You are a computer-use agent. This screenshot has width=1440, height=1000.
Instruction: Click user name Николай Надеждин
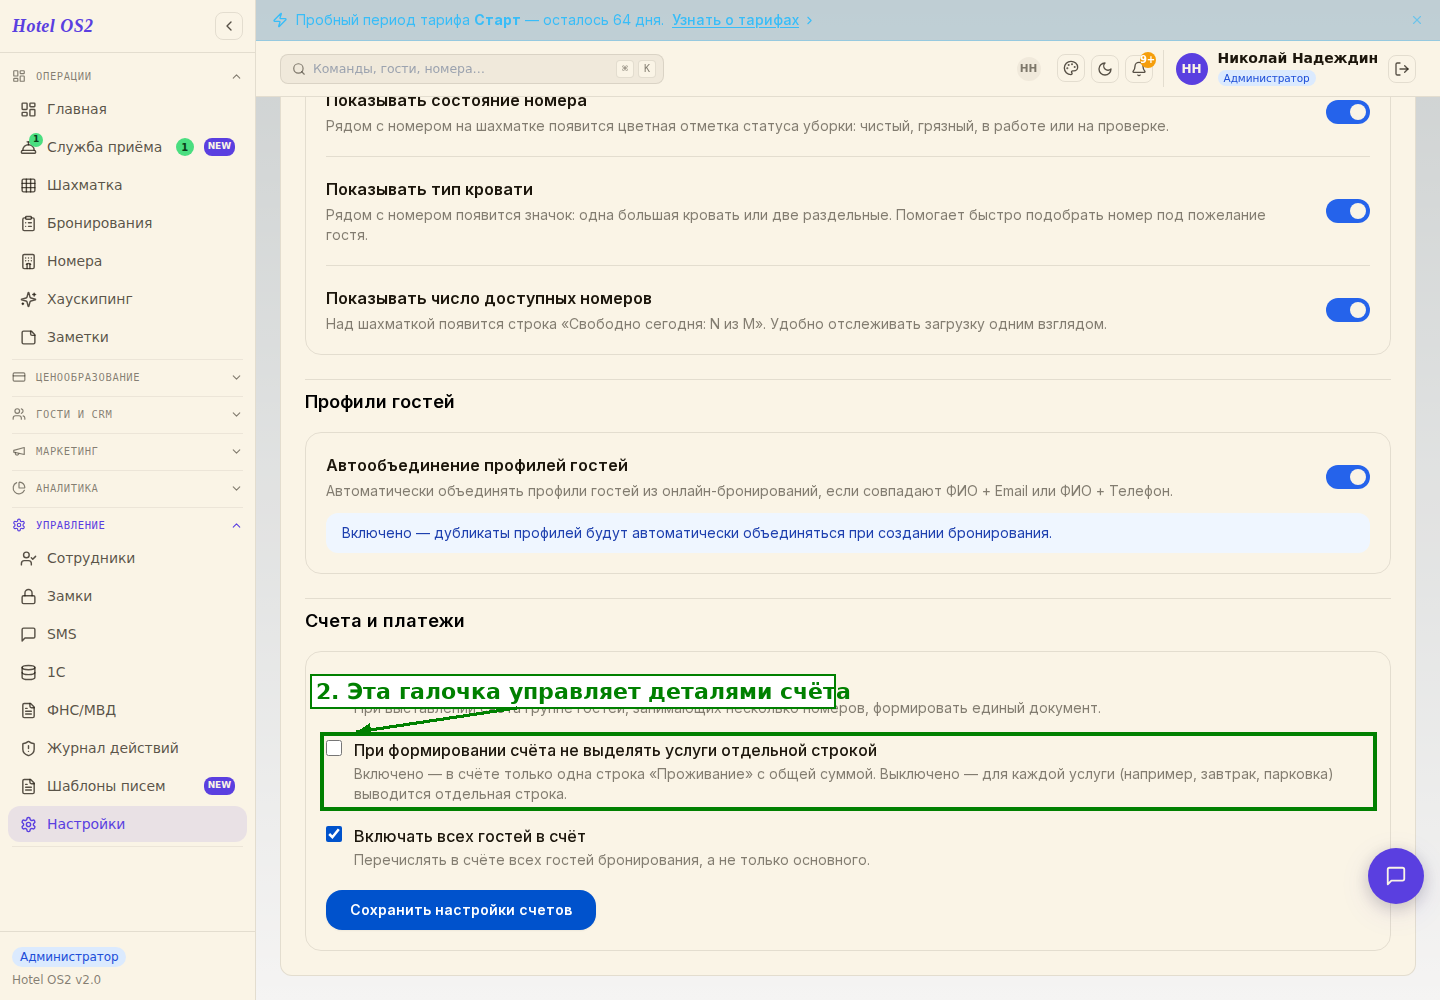pos(1297,58)
